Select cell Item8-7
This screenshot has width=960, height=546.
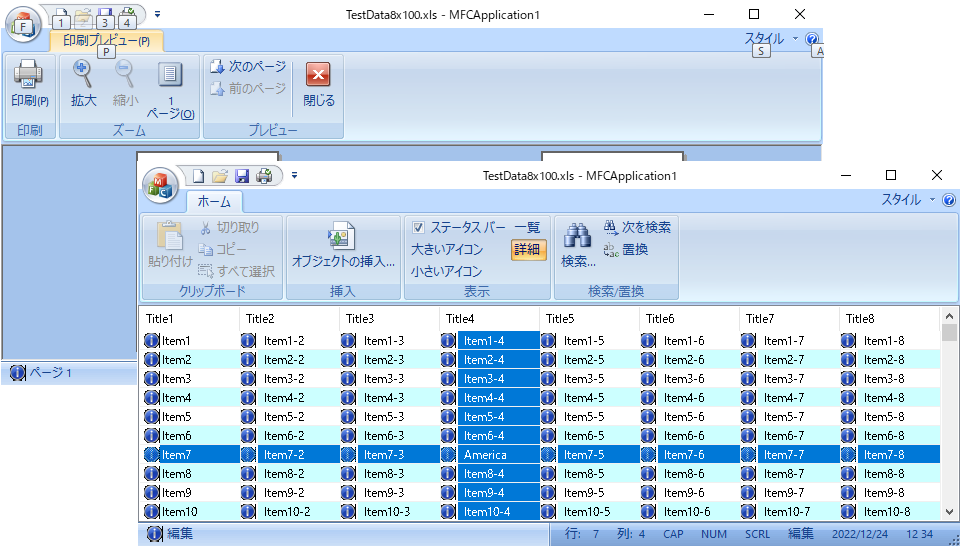point(784,474)
